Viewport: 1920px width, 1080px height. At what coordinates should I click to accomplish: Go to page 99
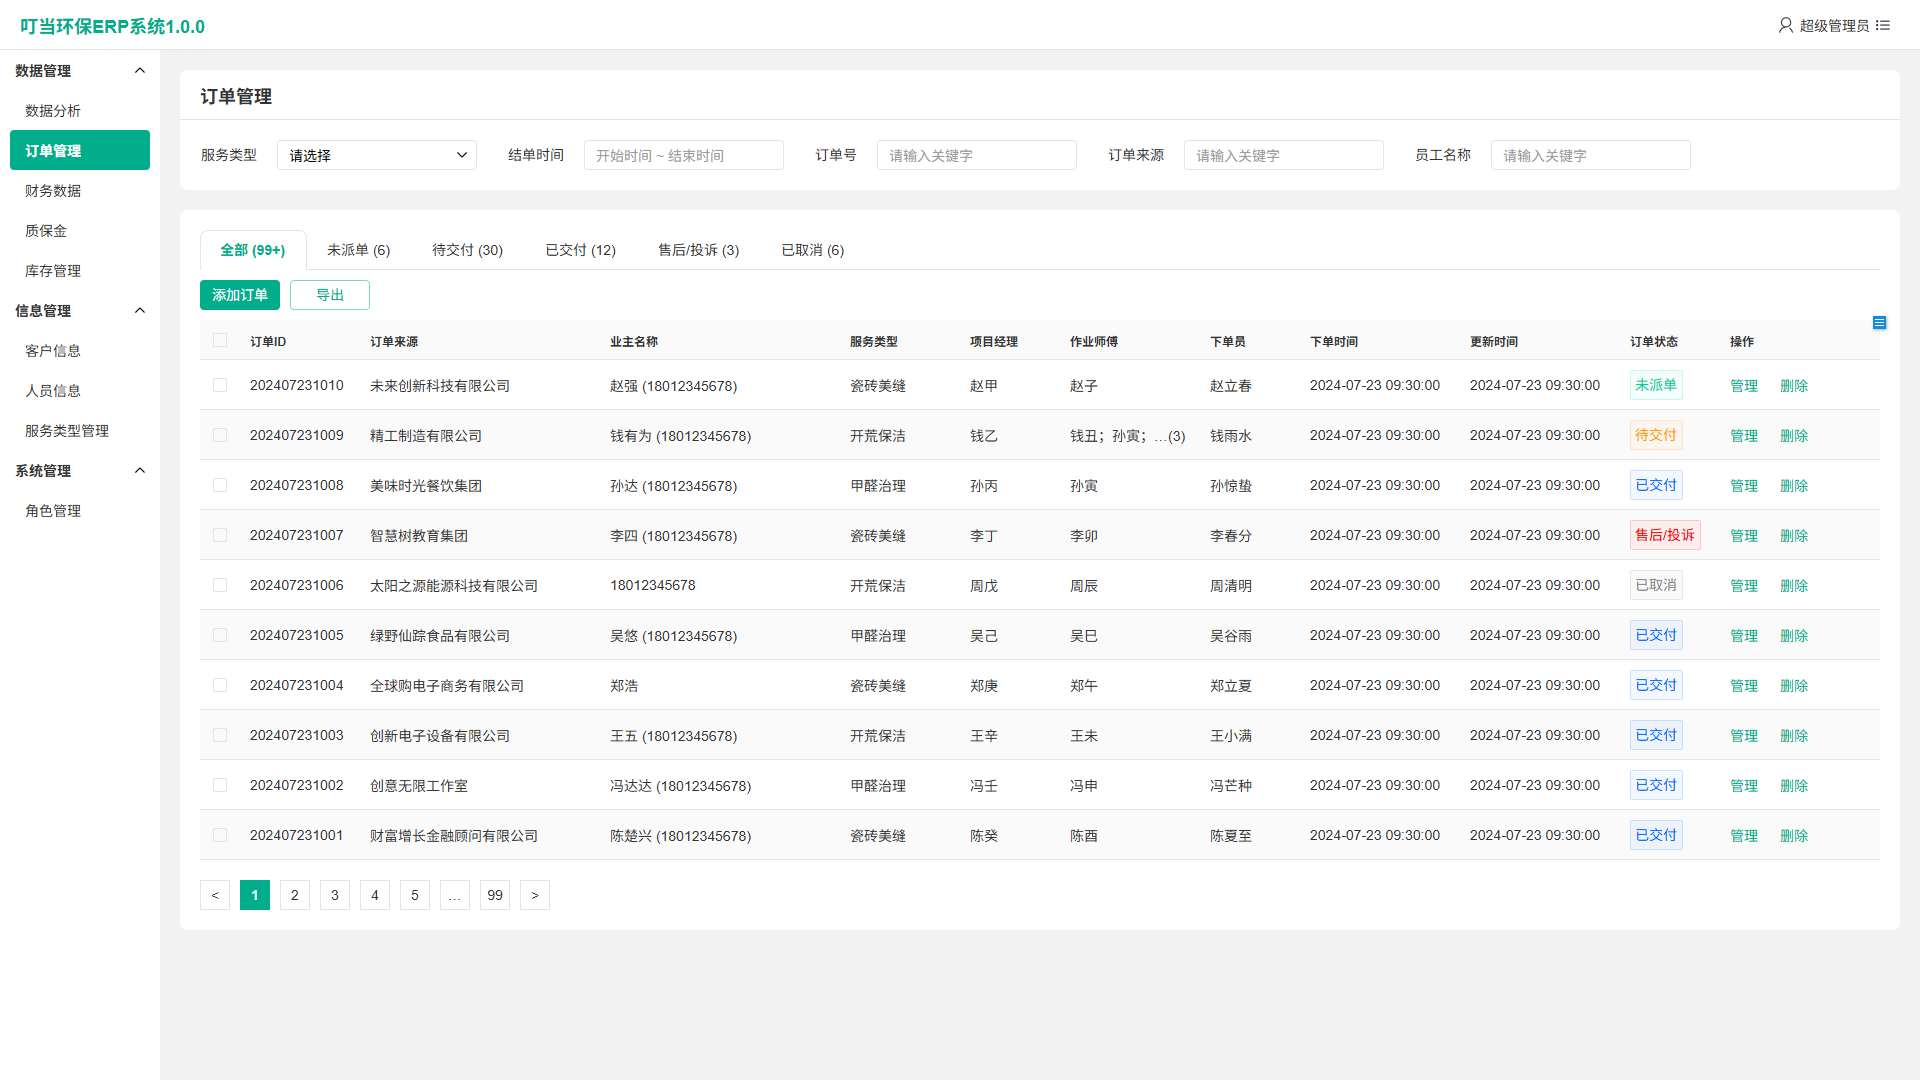coord(495,895)
